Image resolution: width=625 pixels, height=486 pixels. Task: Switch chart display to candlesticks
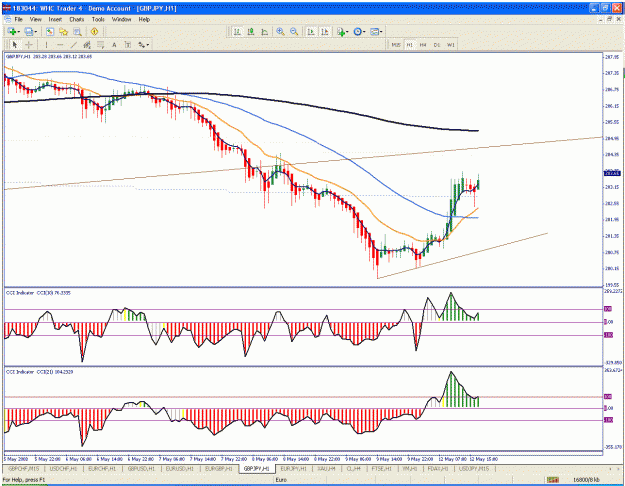click(x=251, y=31)
